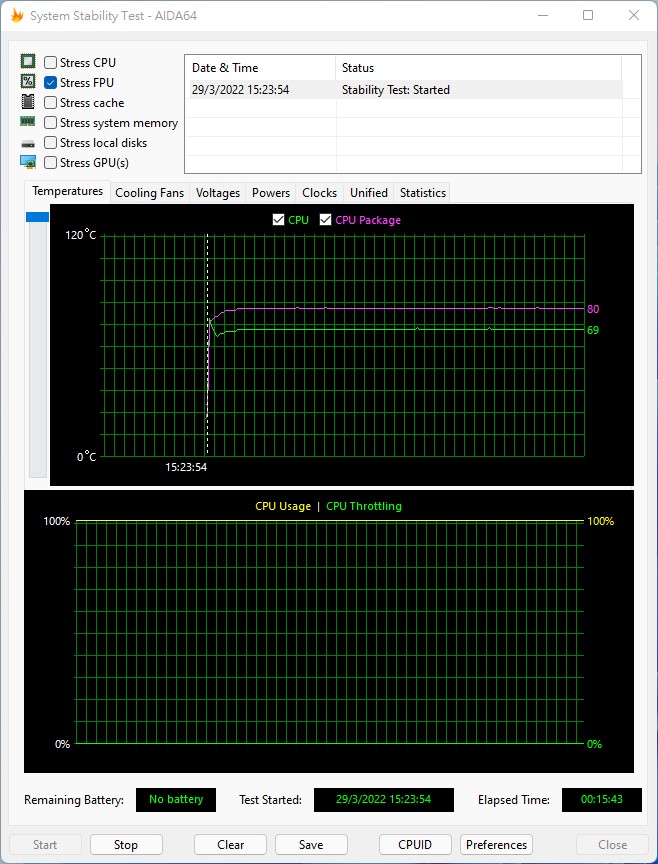
Task: Click the blue graph scale slider thumb
Action: [x=37, y=217]
